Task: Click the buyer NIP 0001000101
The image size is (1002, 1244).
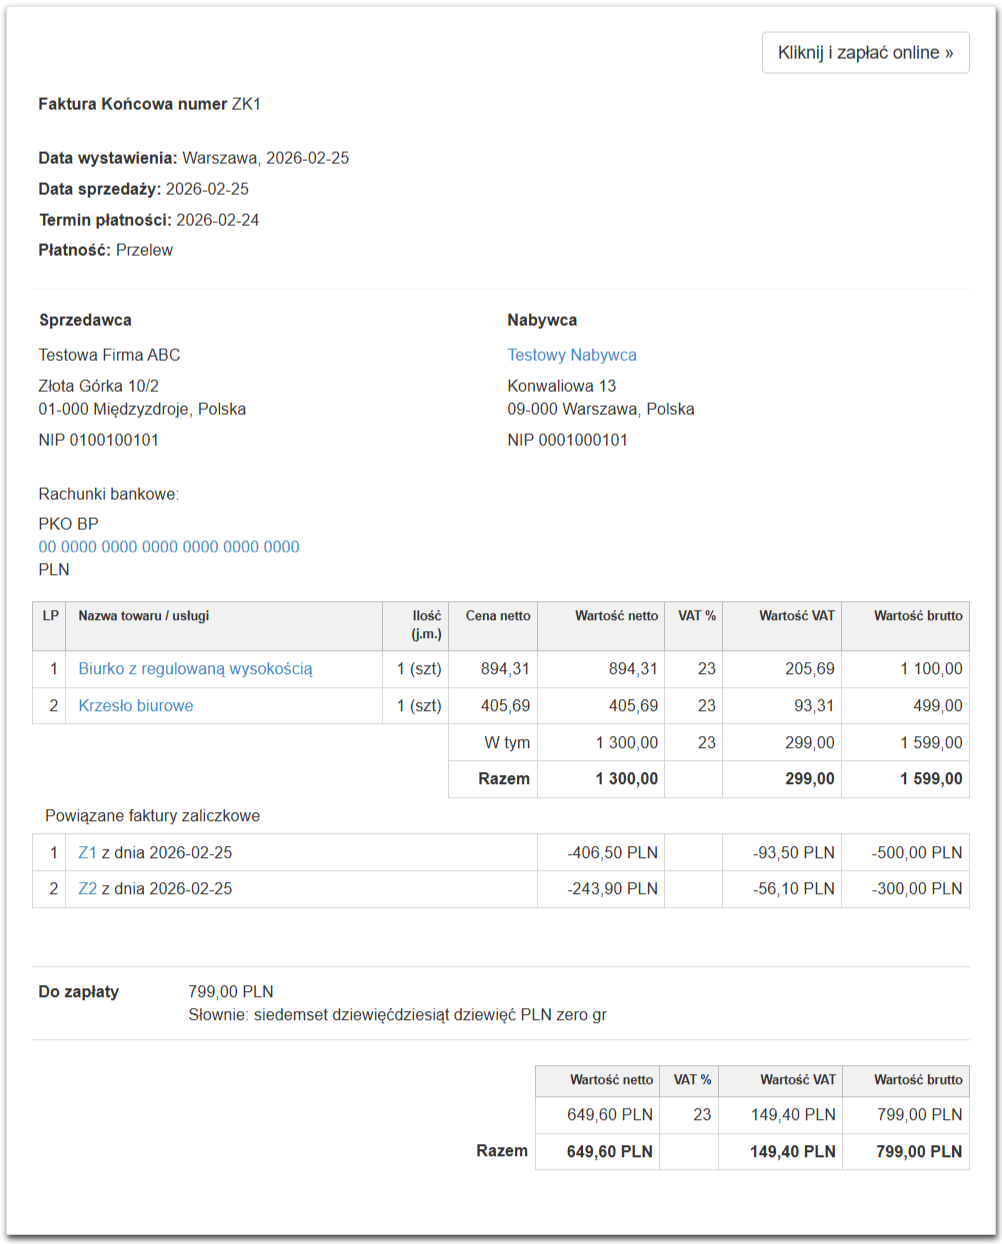Action: 567,440
